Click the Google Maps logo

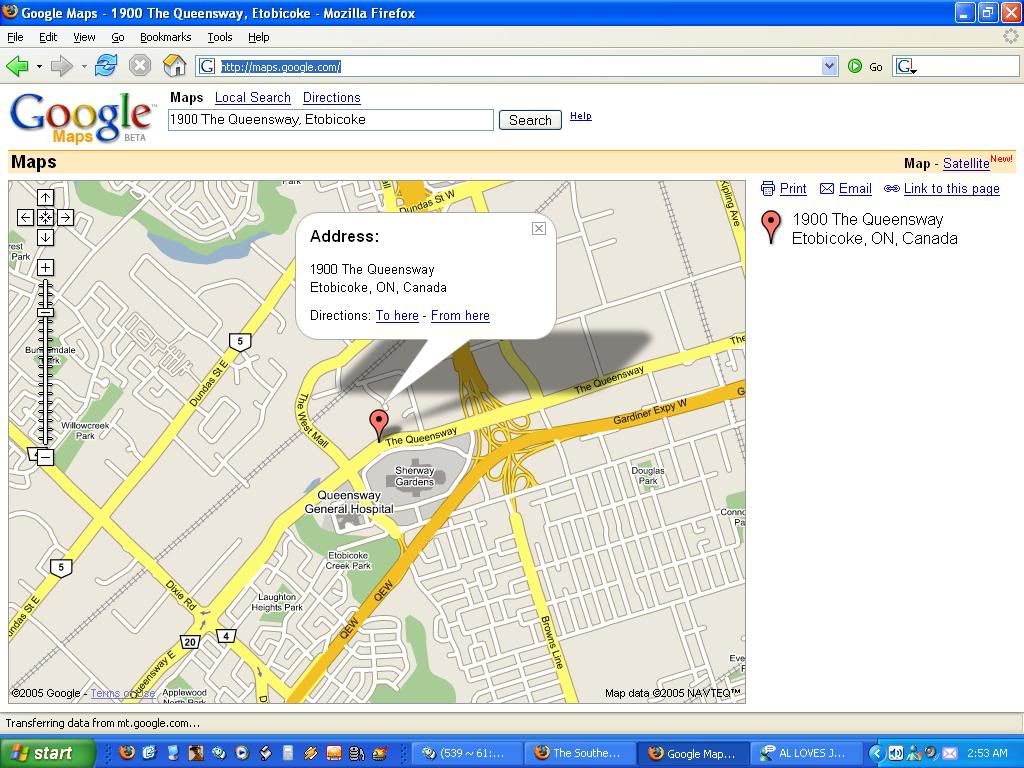pyautogui.click(x=83, y=118)
